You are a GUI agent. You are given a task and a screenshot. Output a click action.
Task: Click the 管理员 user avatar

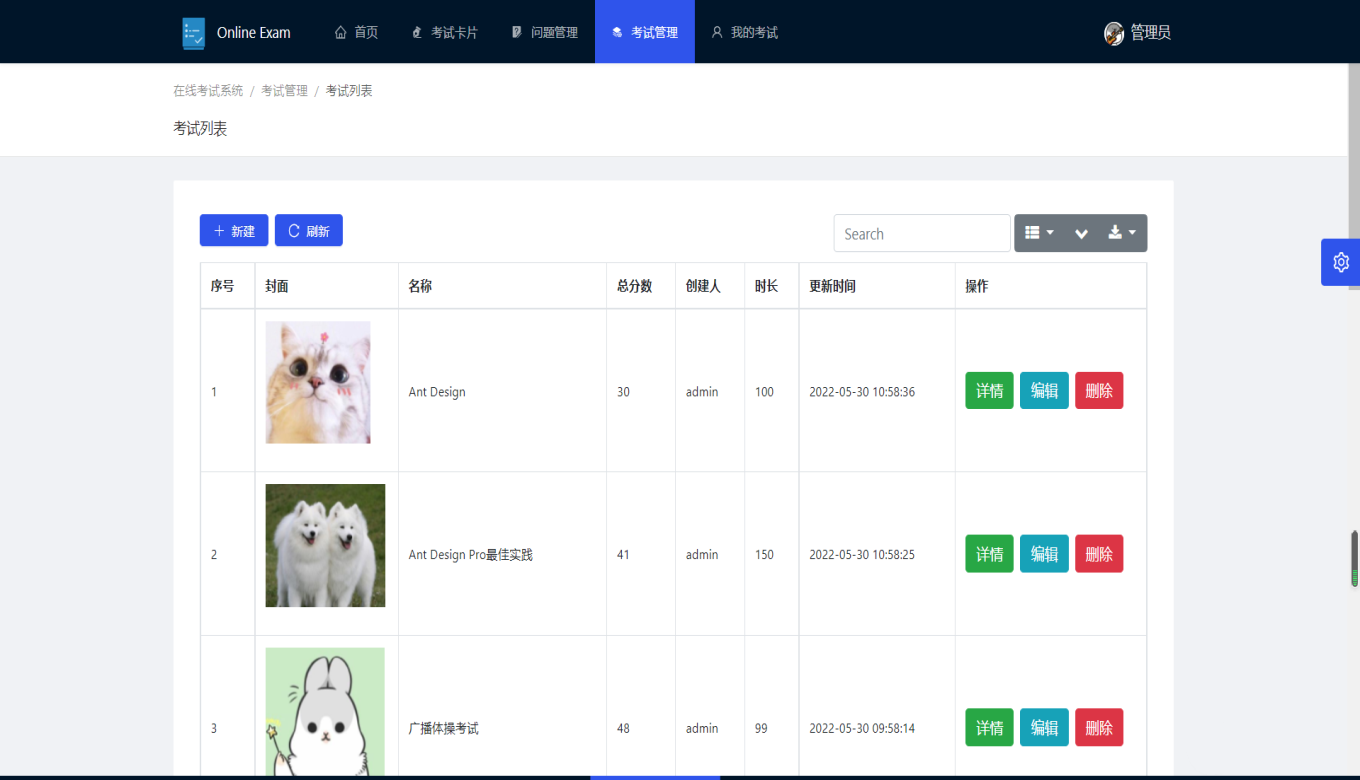[1114, 33]
